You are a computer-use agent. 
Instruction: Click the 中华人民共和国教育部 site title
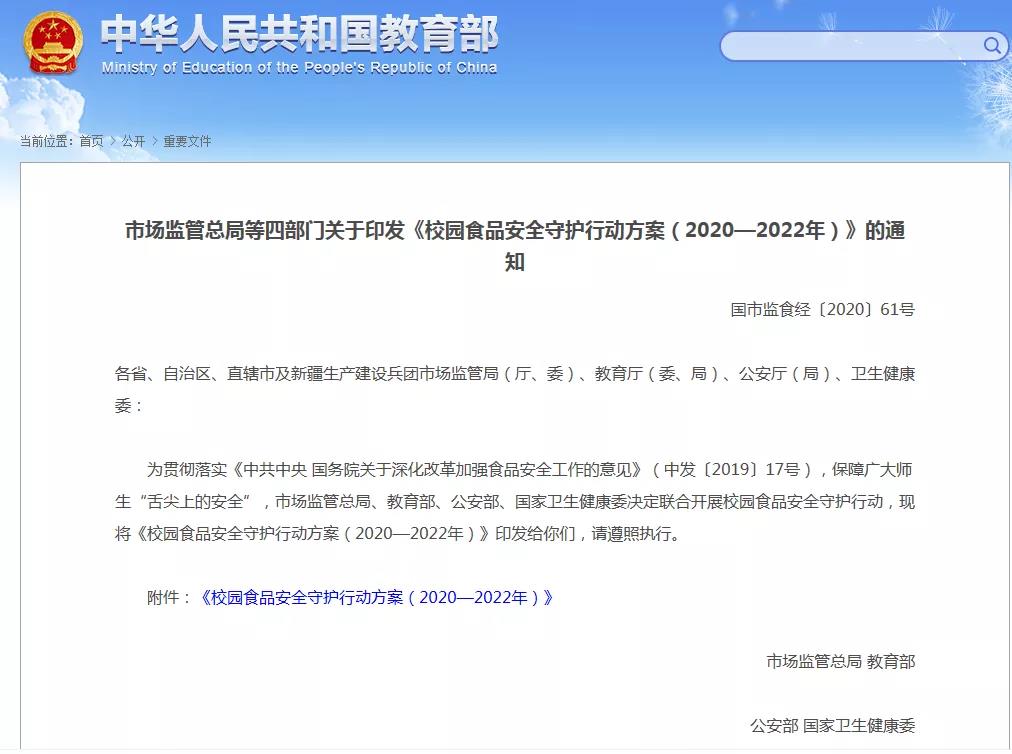click(x=299, y=33)
